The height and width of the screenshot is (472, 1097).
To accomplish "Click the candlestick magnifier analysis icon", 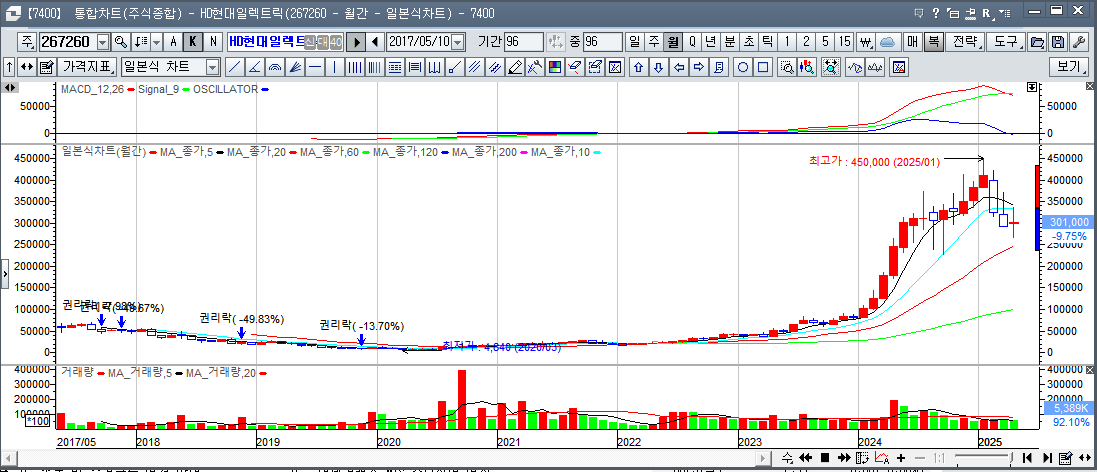I will (808, 68).
